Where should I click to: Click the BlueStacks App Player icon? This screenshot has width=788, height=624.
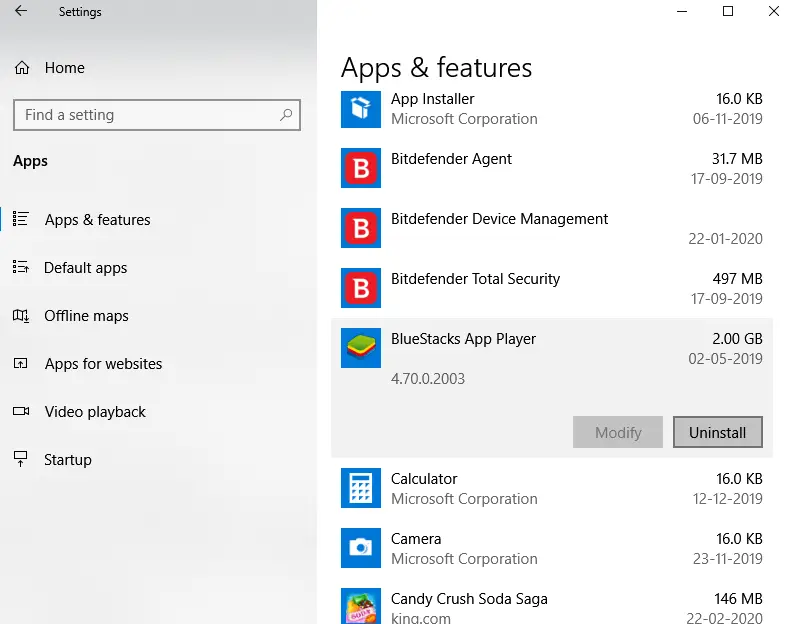(361, 348)
